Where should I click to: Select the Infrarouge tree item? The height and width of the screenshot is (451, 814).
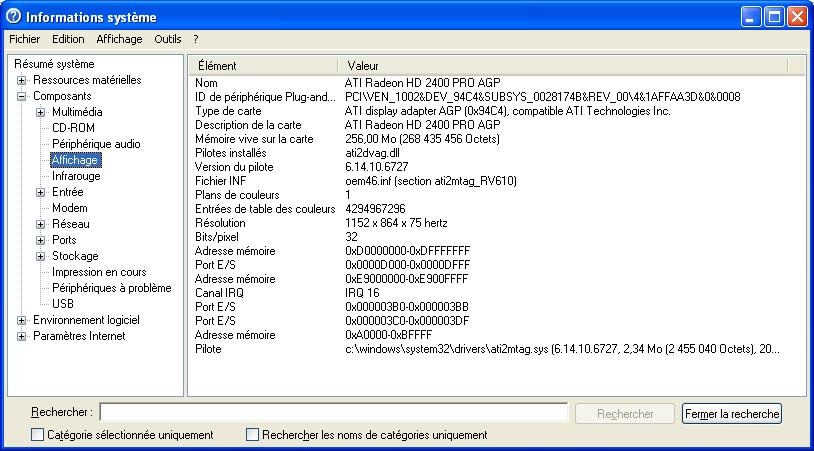76,176
